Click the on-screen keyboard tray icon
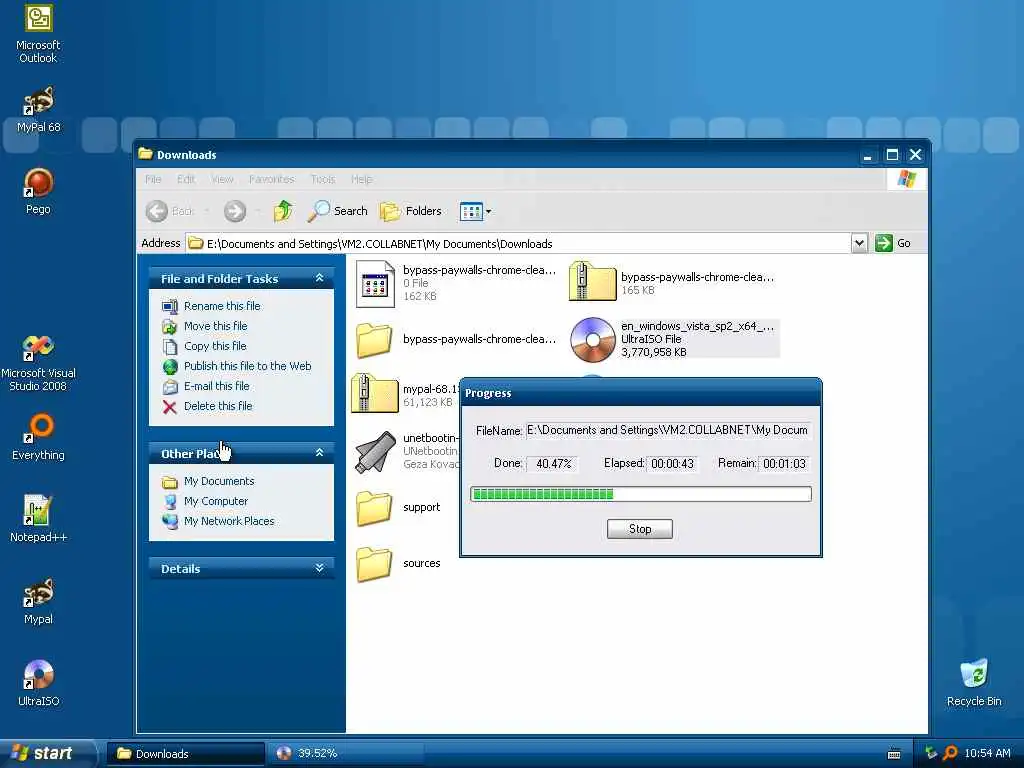This screenshot has height=768, width=1024. [x=894, y=754]
